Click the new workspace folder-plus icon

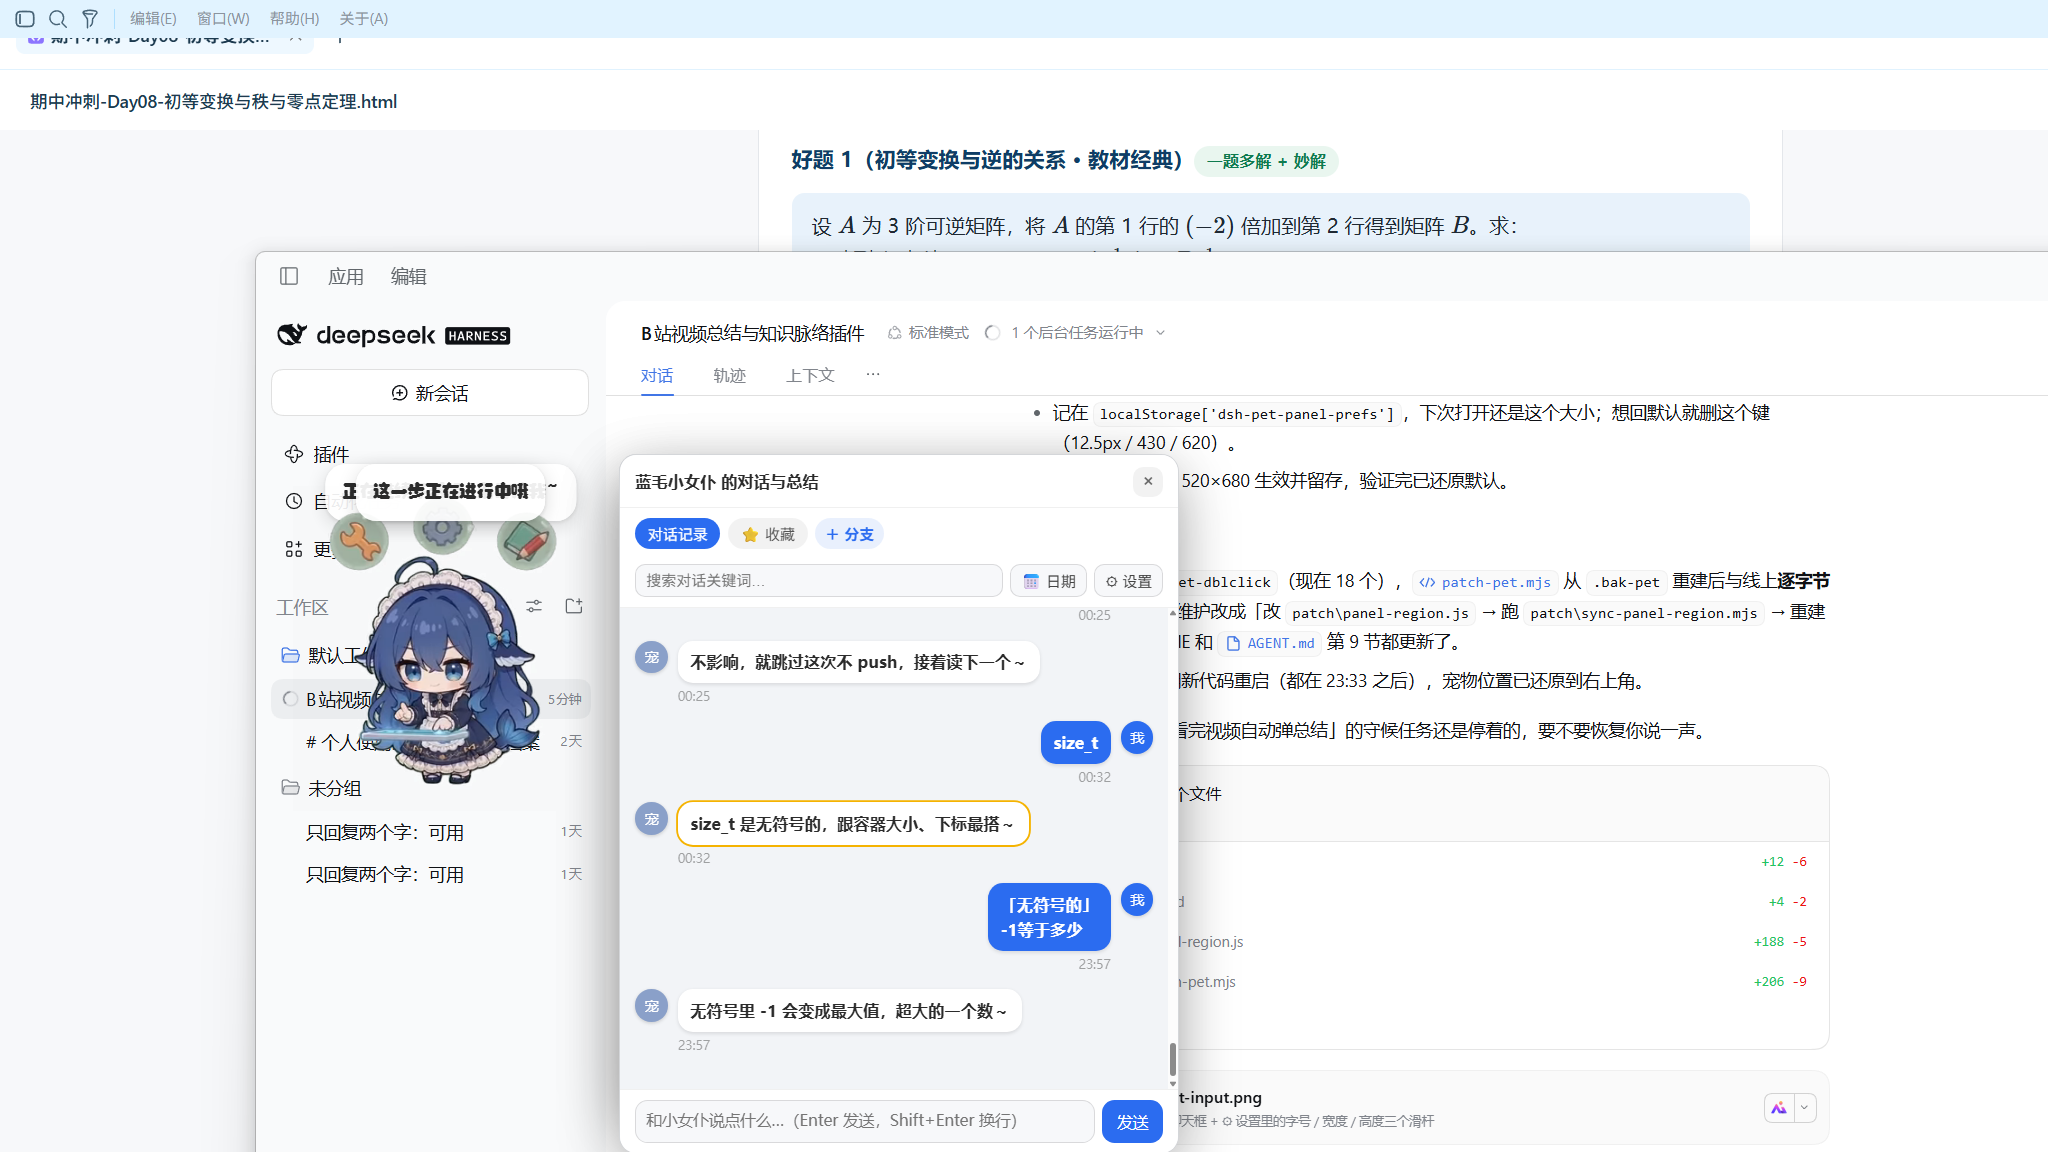pos(574,606)
